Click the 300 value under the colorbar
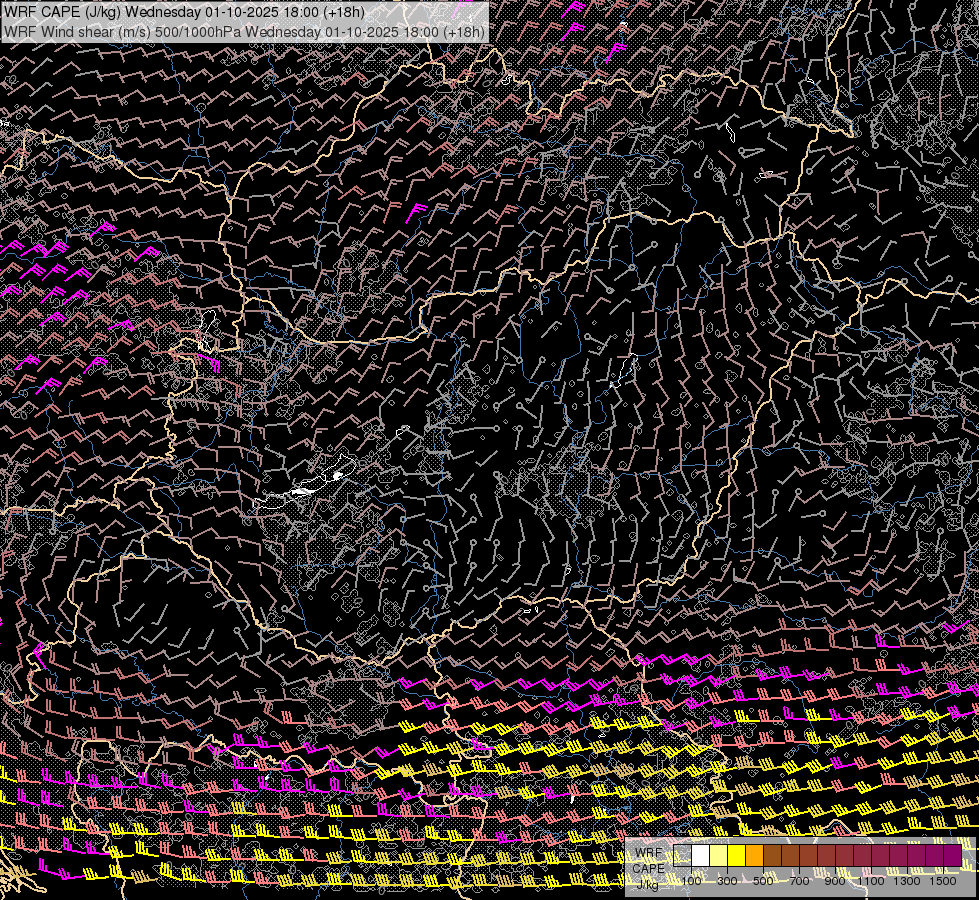Image resolution: width=979 pixels, height=900 pixels. (x=727, y=881)
